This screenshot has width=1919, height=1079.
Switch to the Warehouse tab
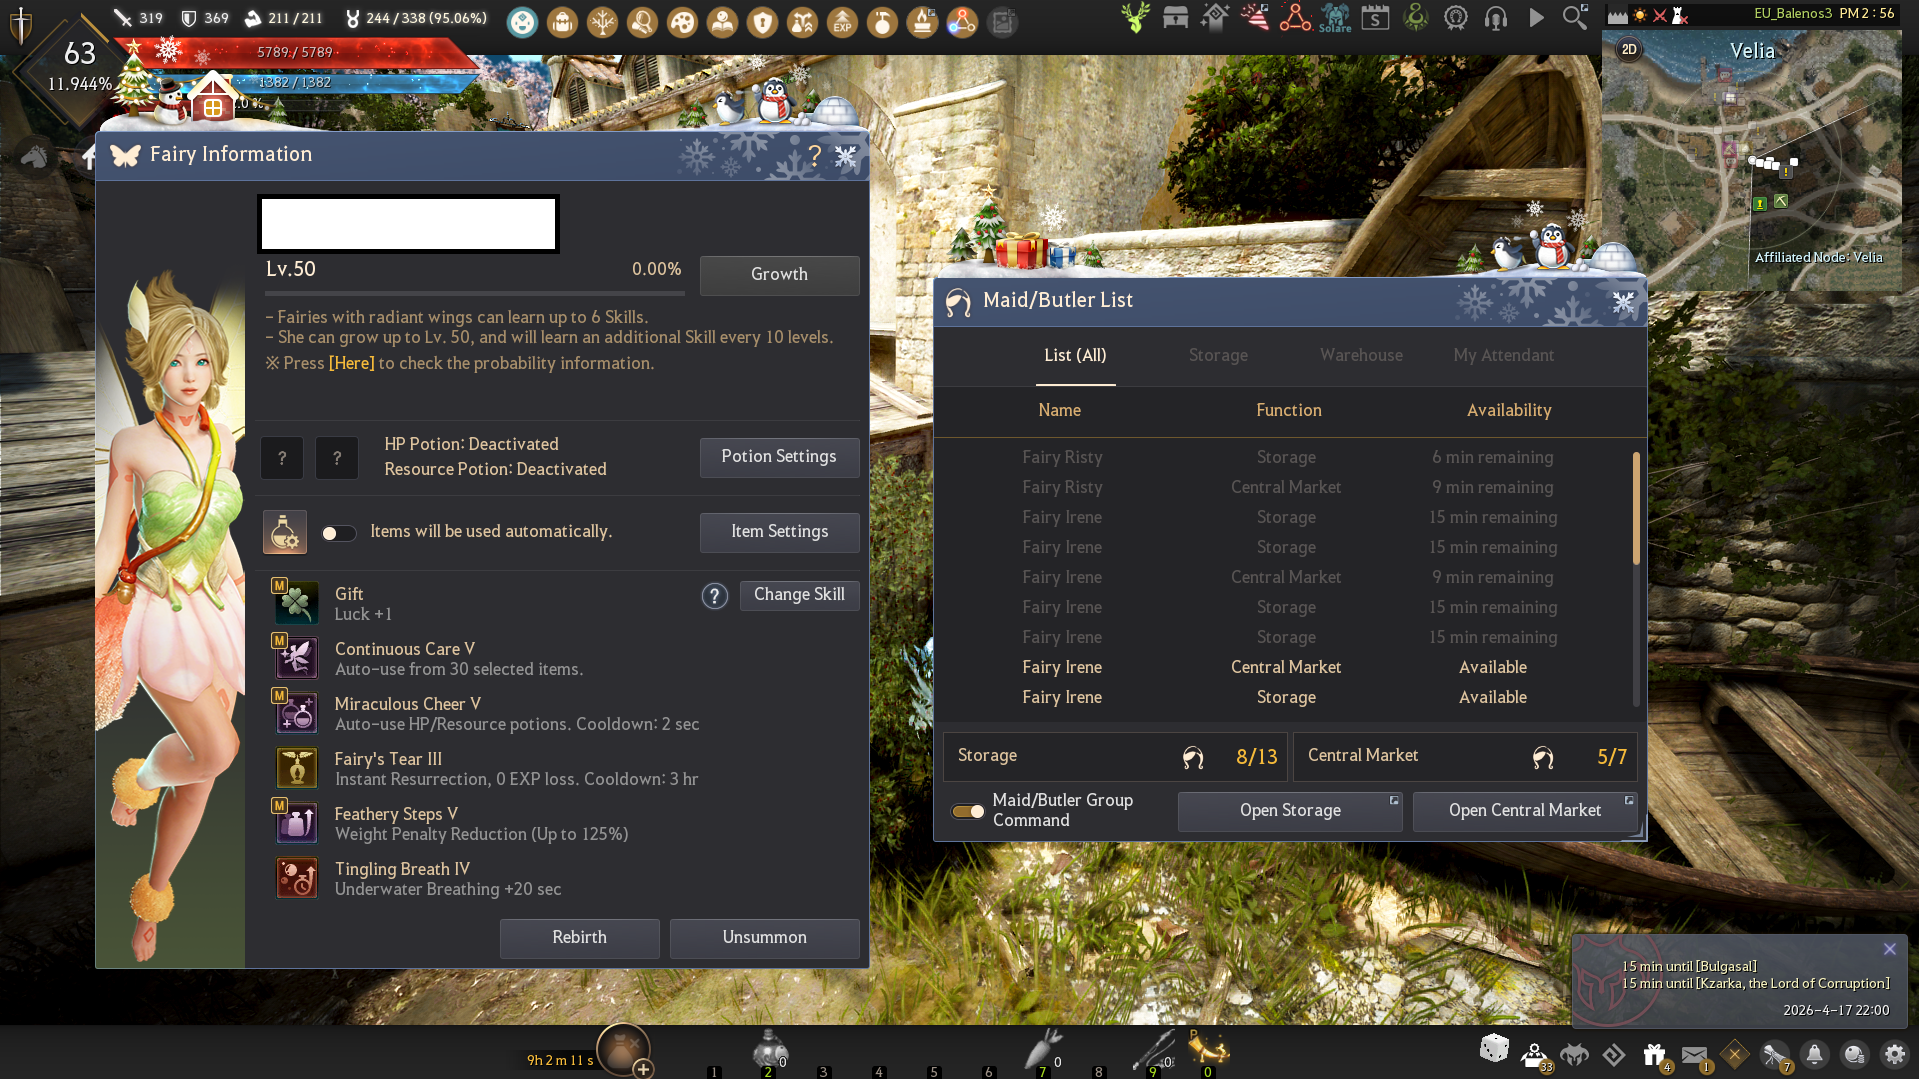point(1360,355)
